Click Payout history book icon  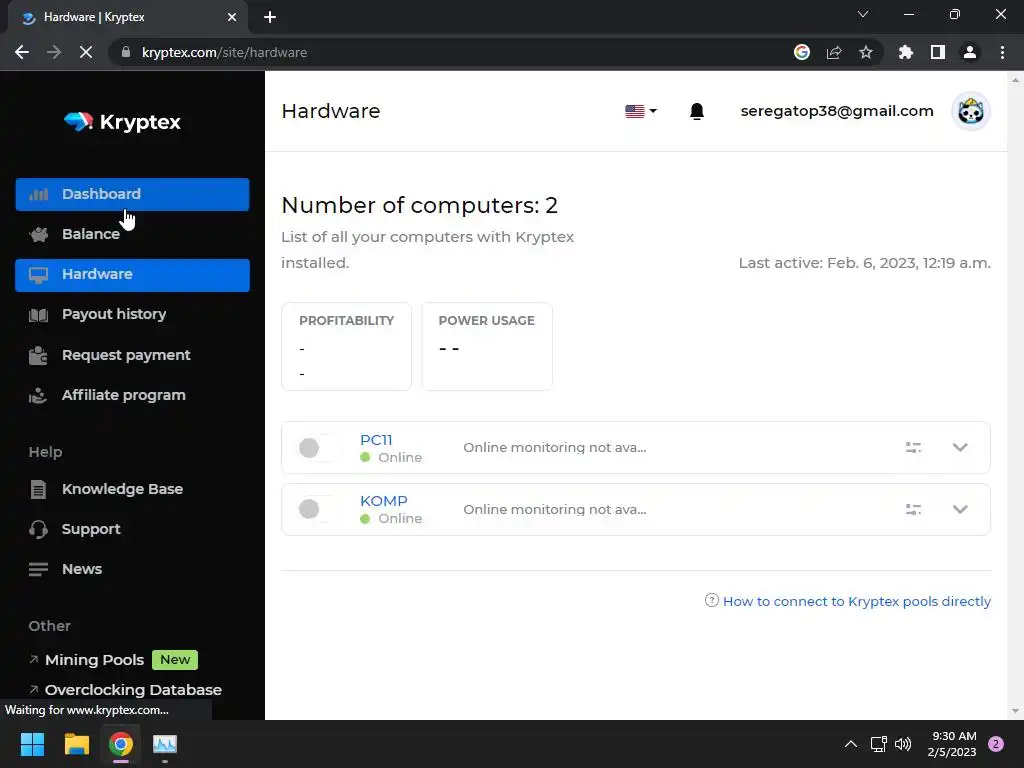click(39, 315)
